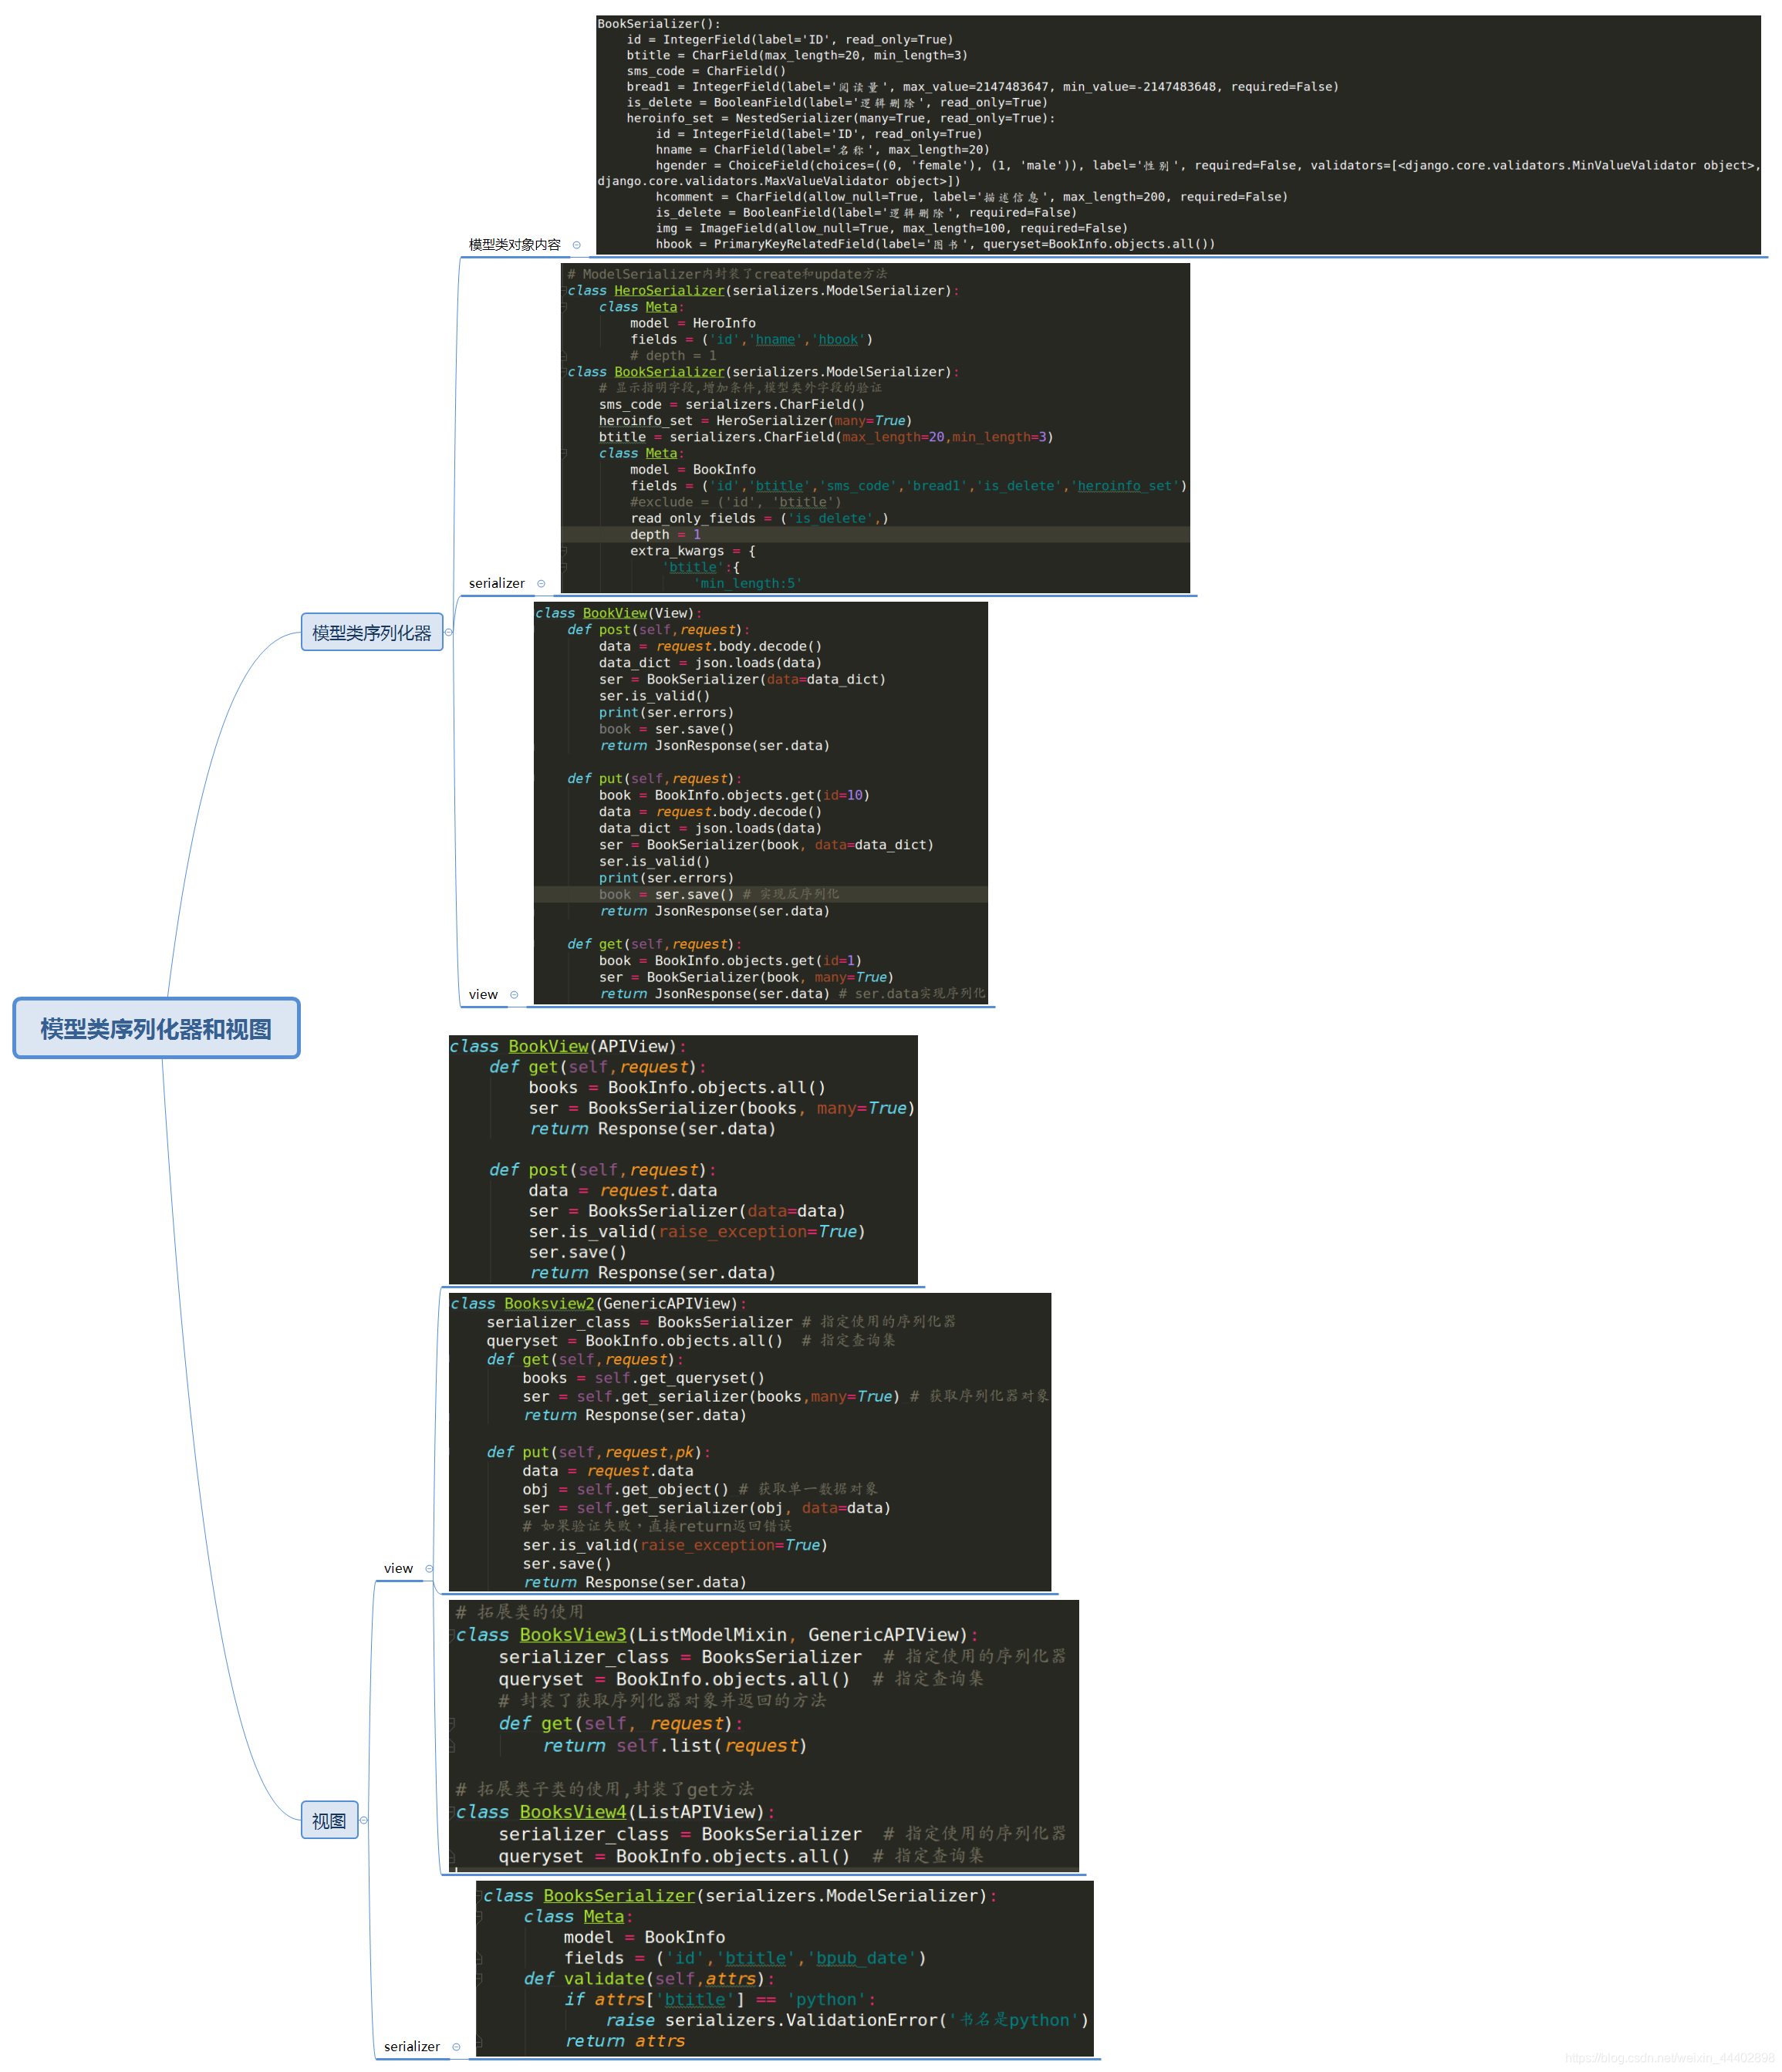1782x2072 pixels.
Task: Open the BookView(View) code image
Action: pyautogui.click(x=761, y=803)
